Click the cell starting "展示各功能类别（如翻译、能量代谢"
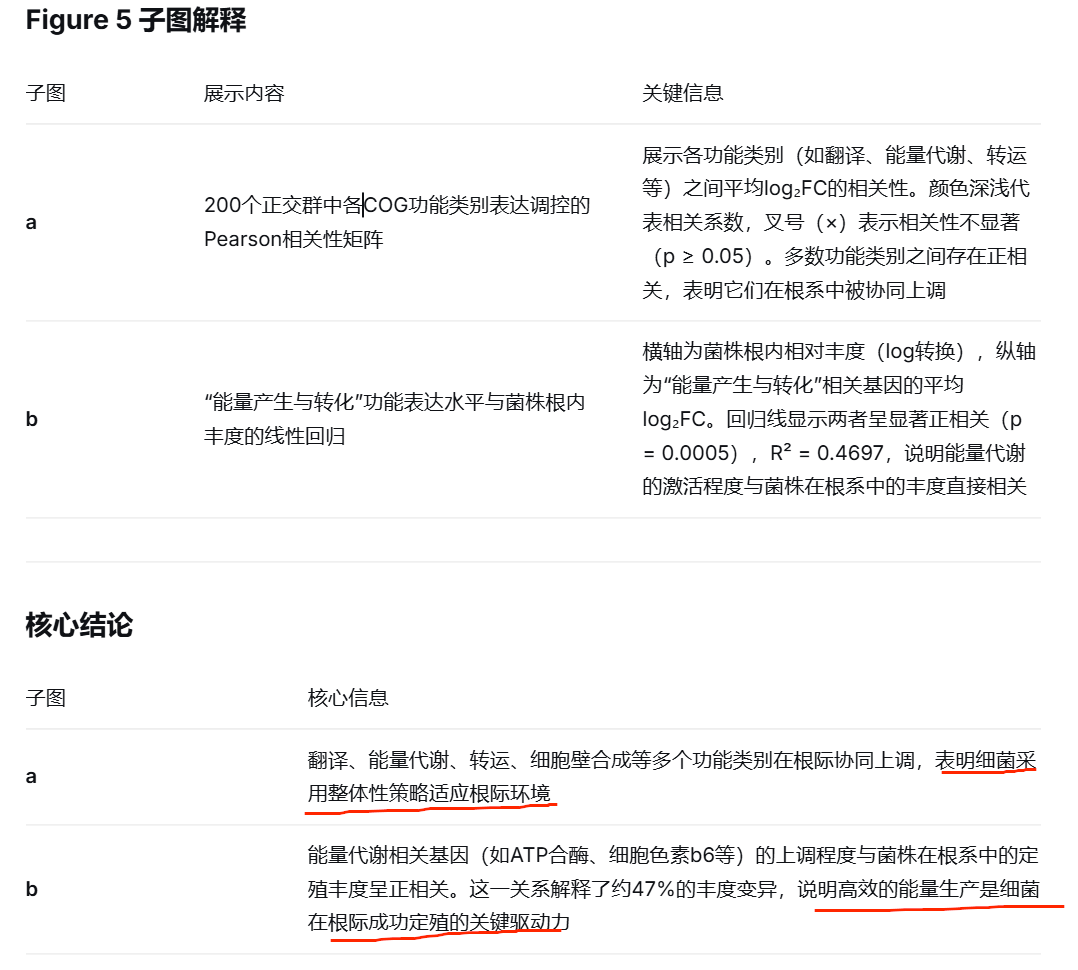1078x970 pixels. (x=835, y=223)
